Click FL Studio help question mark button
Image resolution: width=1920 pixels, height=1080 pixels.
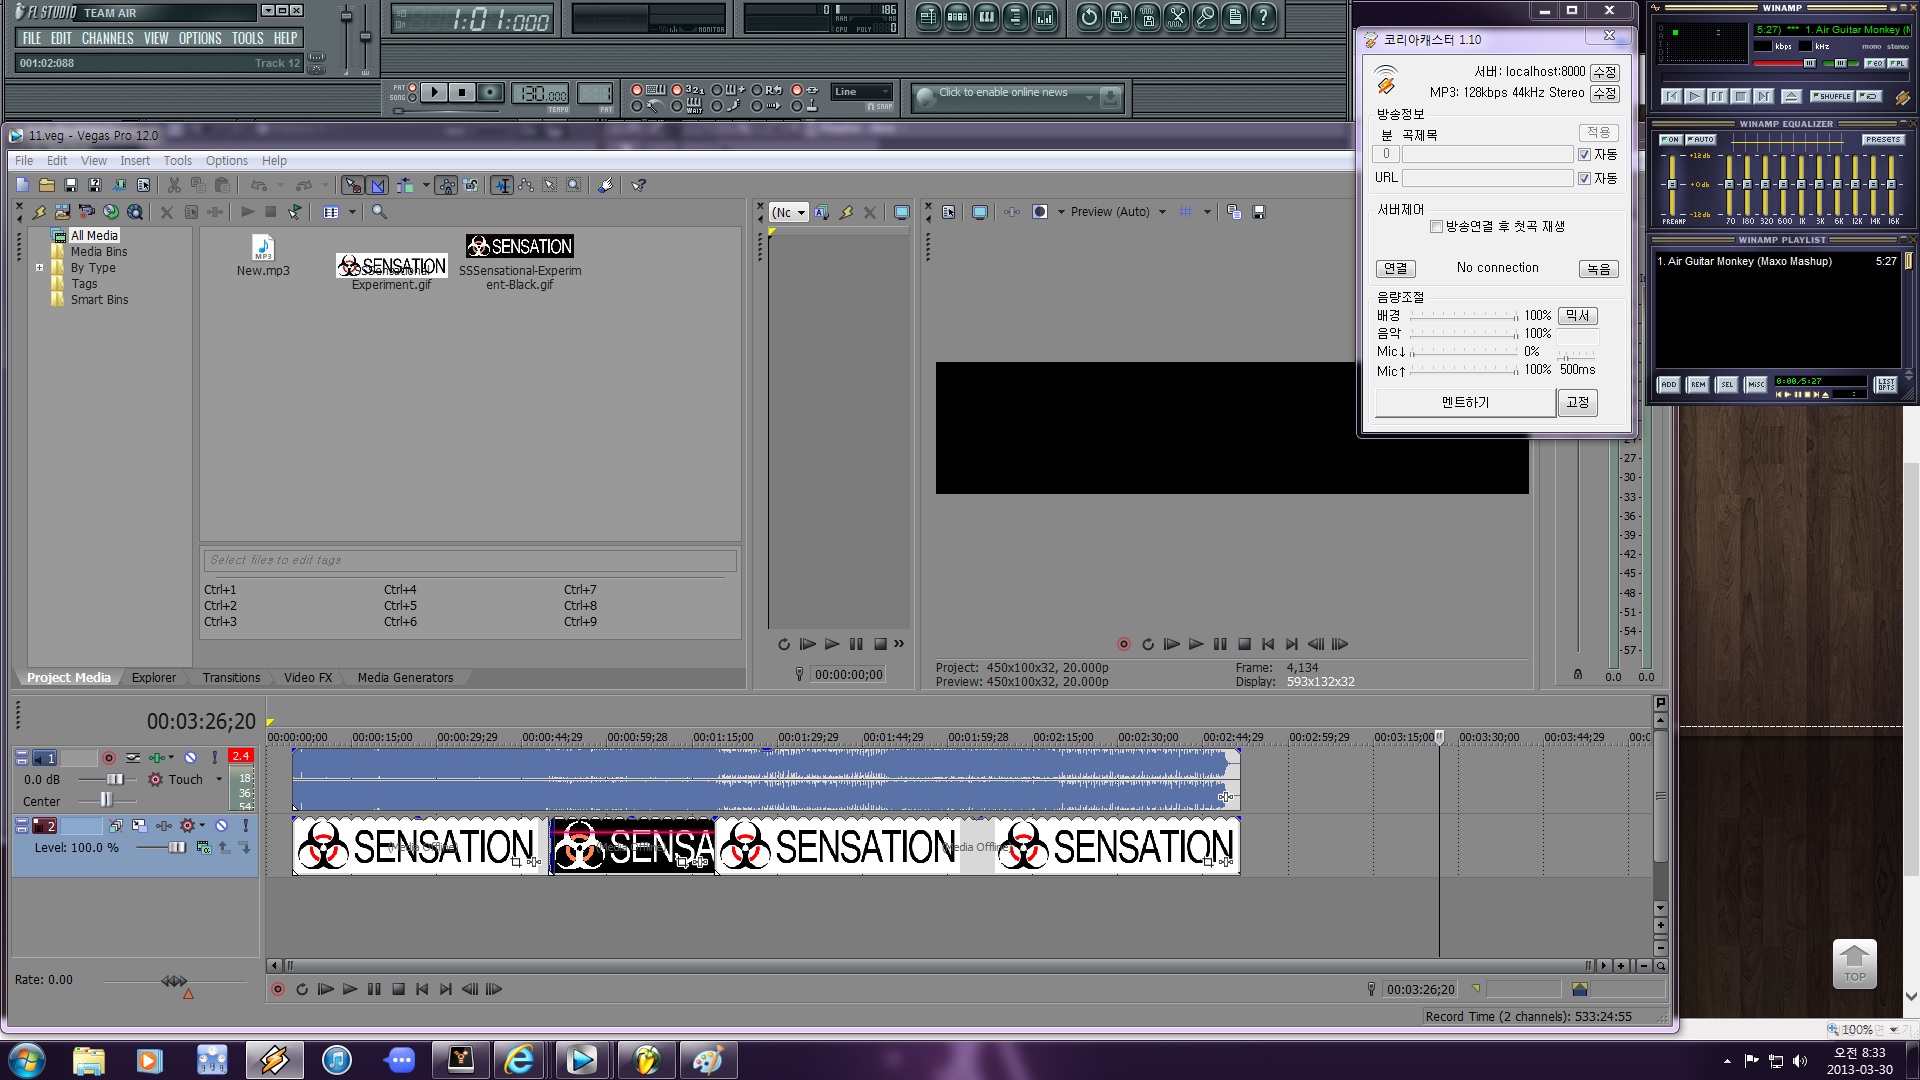[x=1264, y=16]
